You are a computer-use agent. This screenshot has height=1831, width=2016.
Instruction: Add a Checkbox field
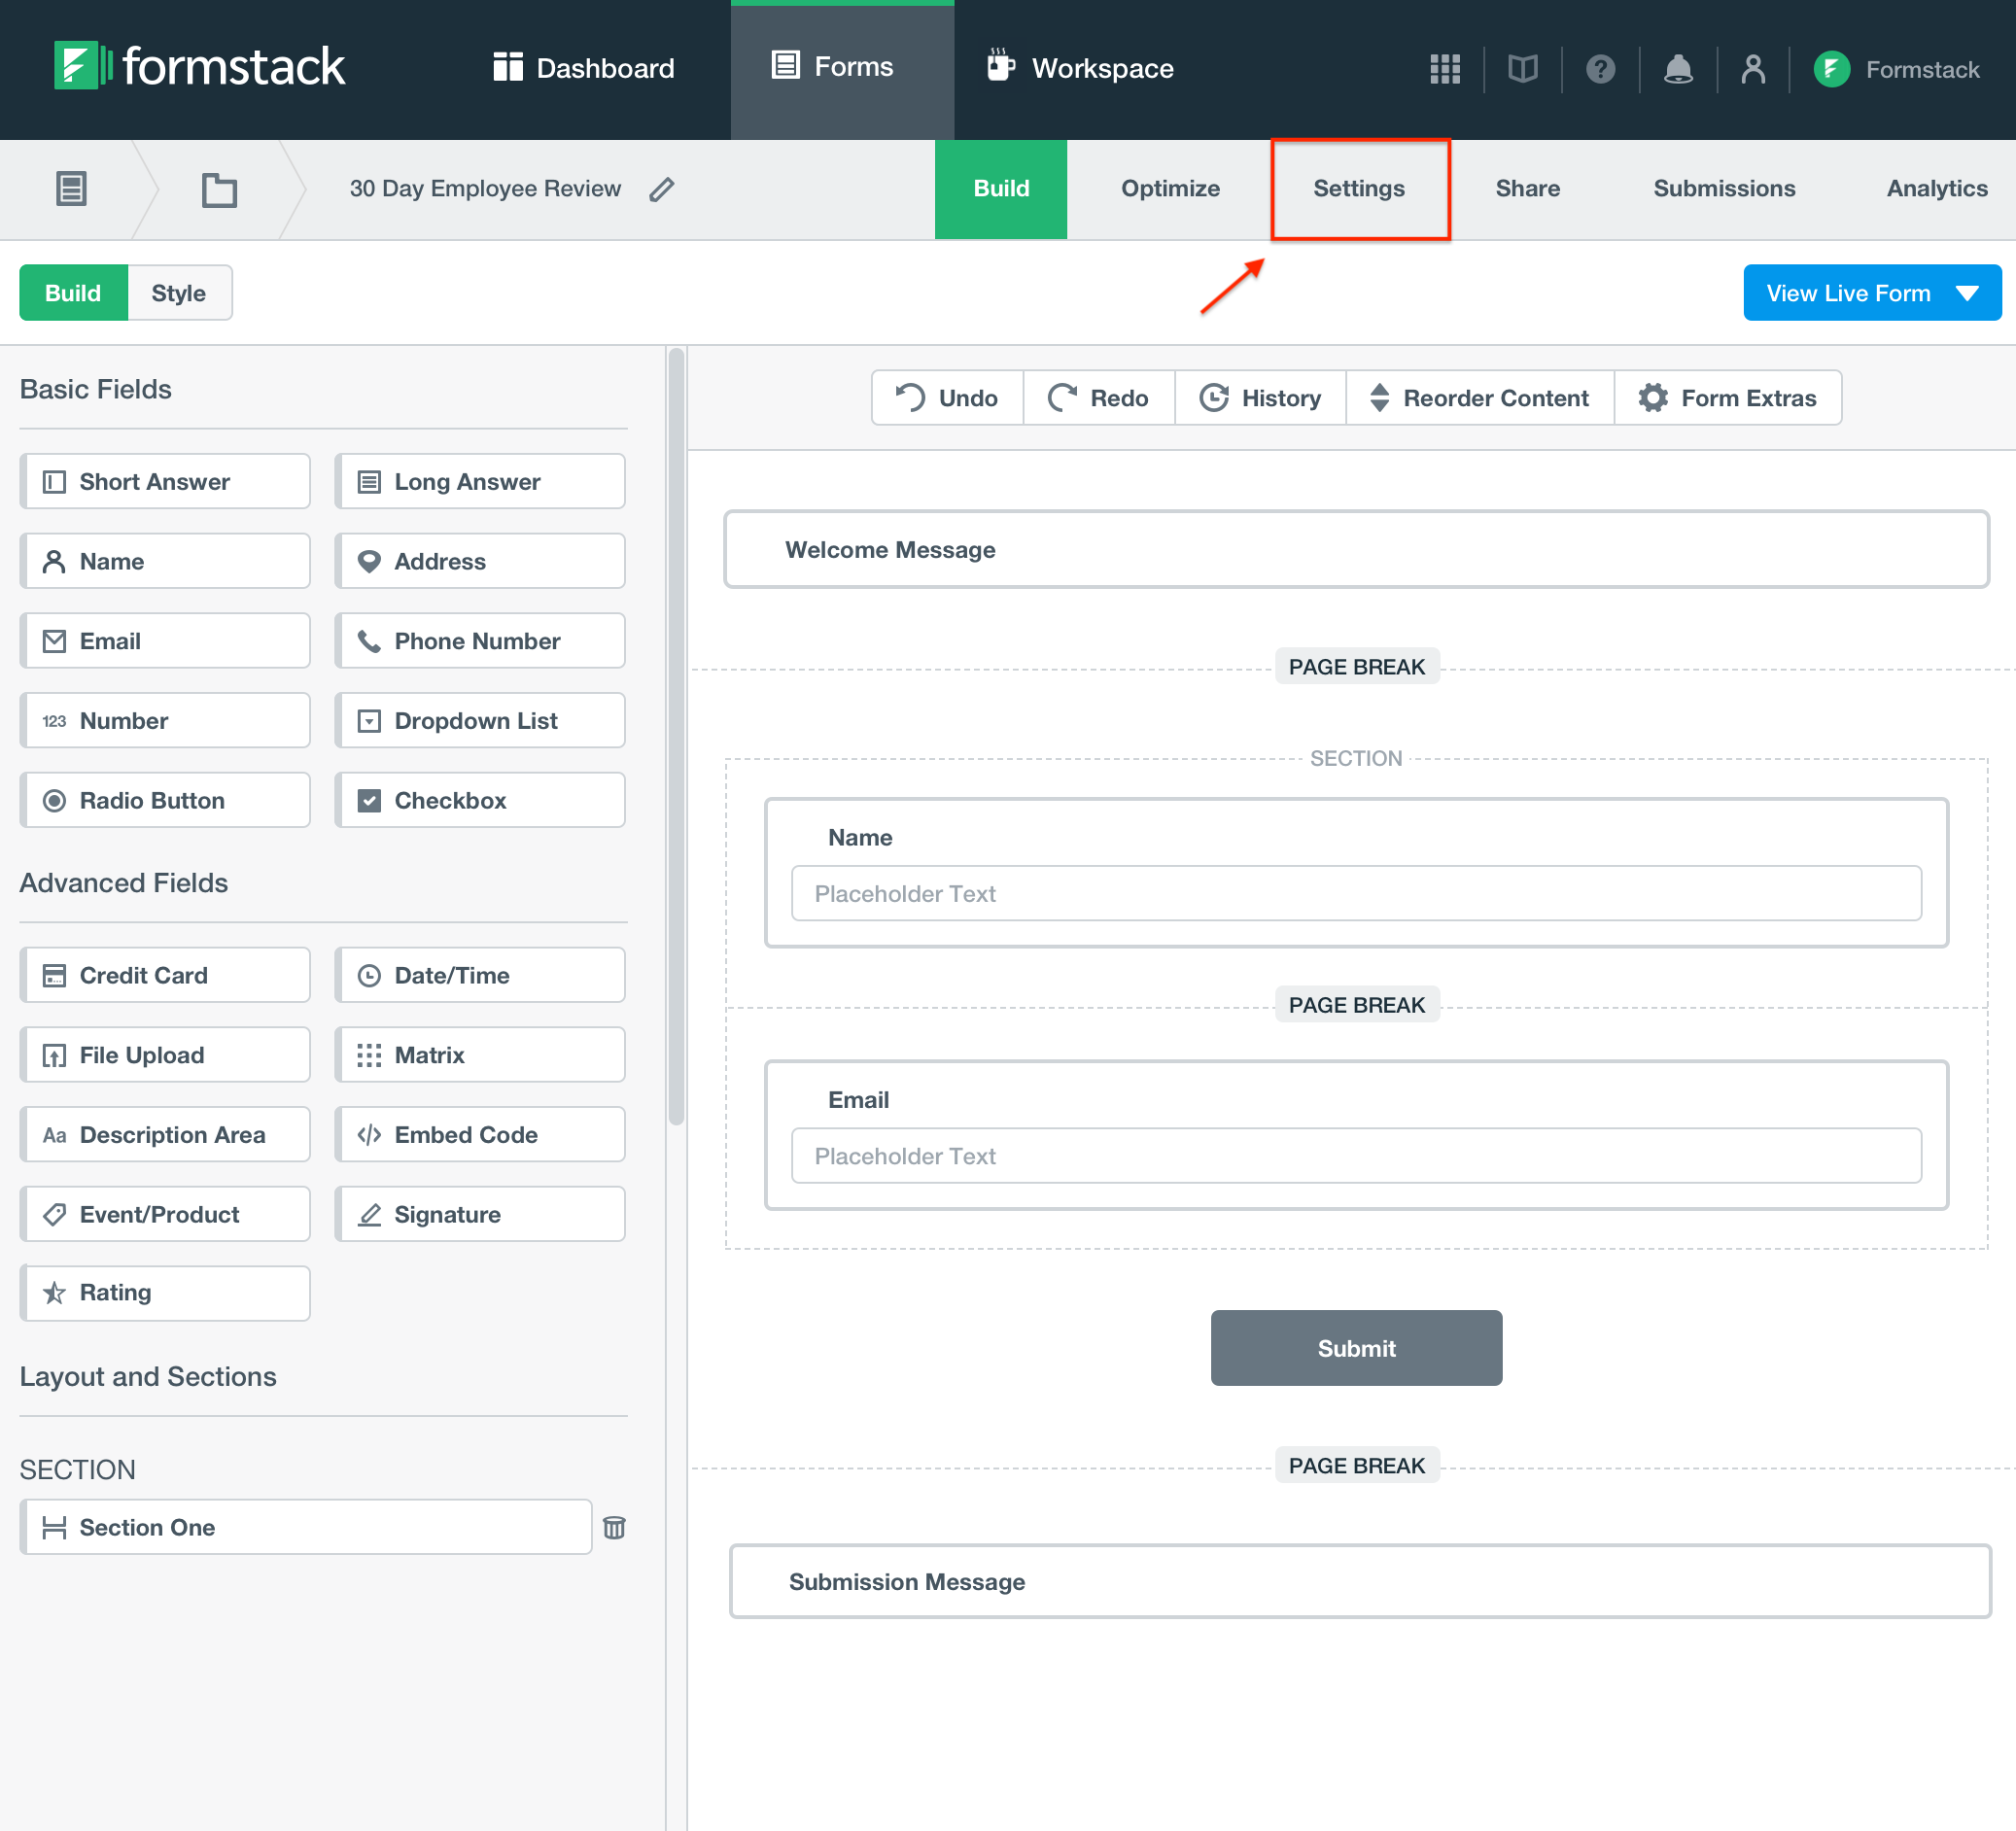pyautogui.click(x=480, y=800)
